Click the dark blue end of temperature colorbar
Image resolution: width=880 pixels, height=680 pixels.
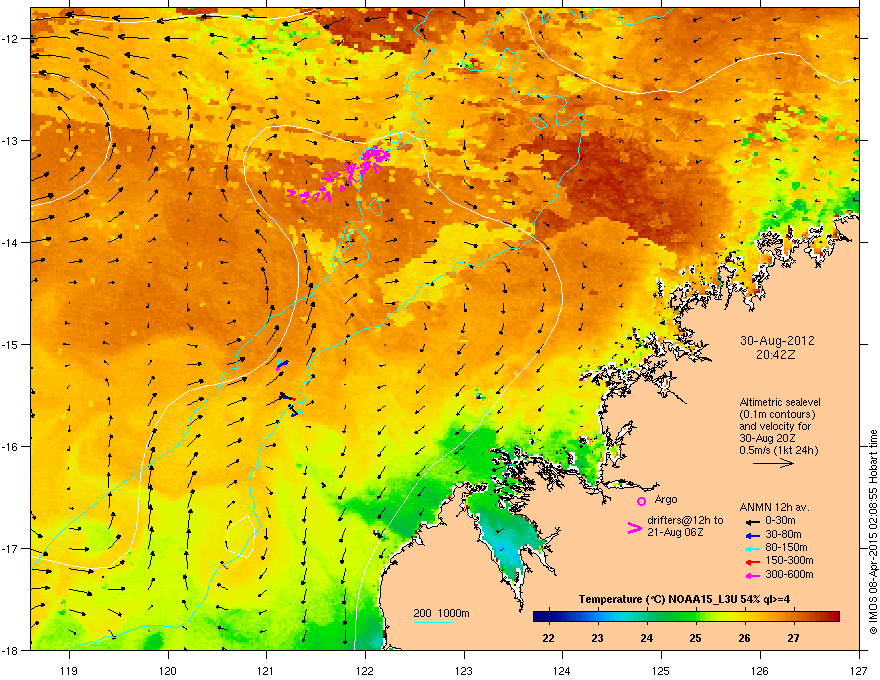point(542,617)
